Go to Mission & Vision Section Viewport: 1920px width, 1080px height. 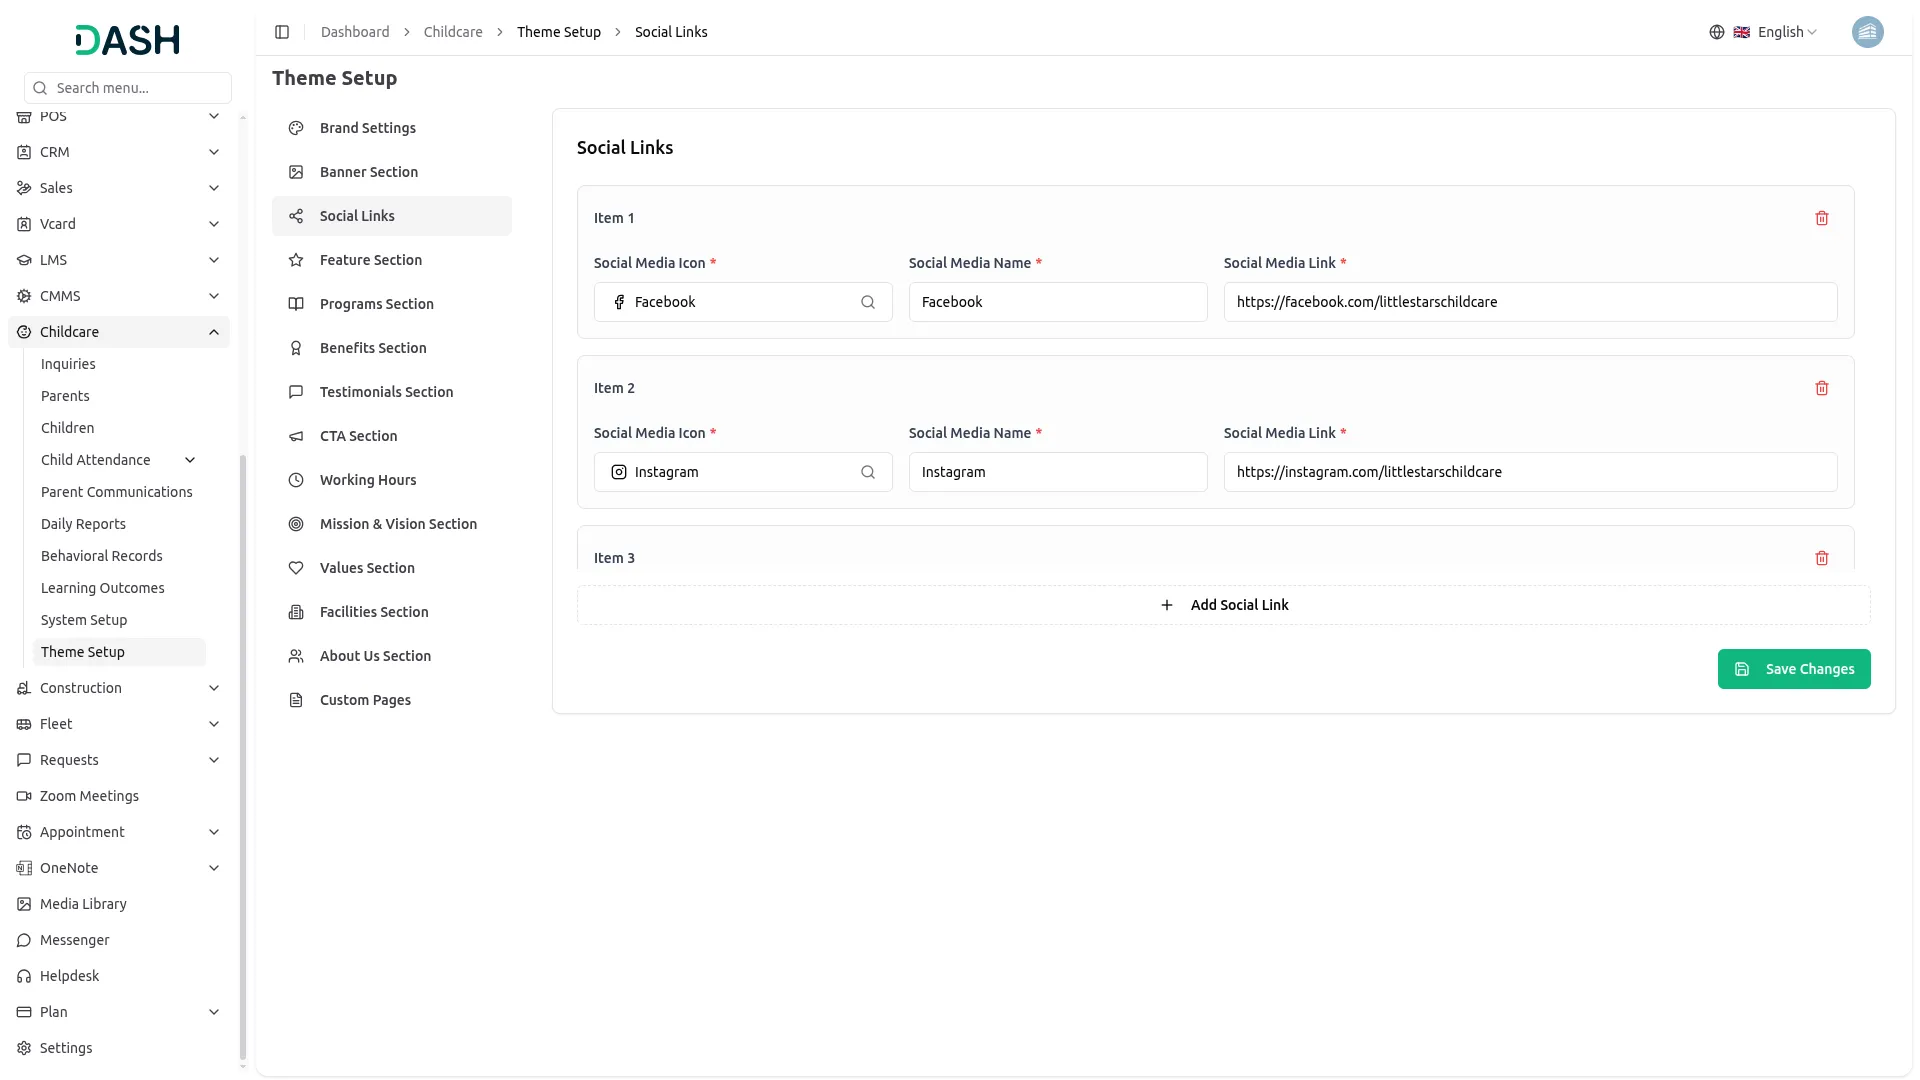click(398, 524)
